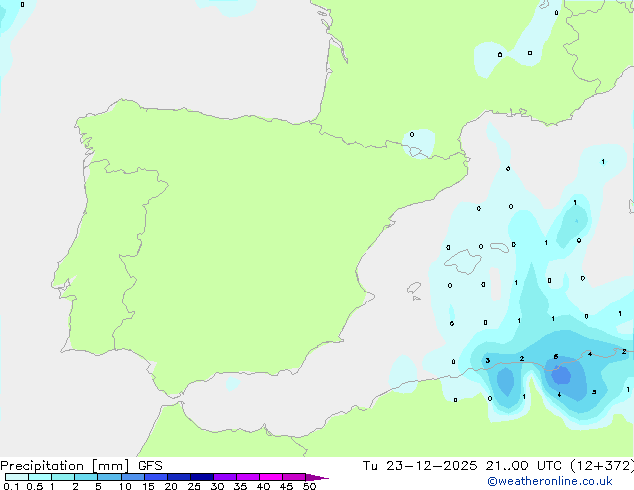Click the 'Precipitation [mm]' title text
634x490 pixels.
click(x=65, y=466)
